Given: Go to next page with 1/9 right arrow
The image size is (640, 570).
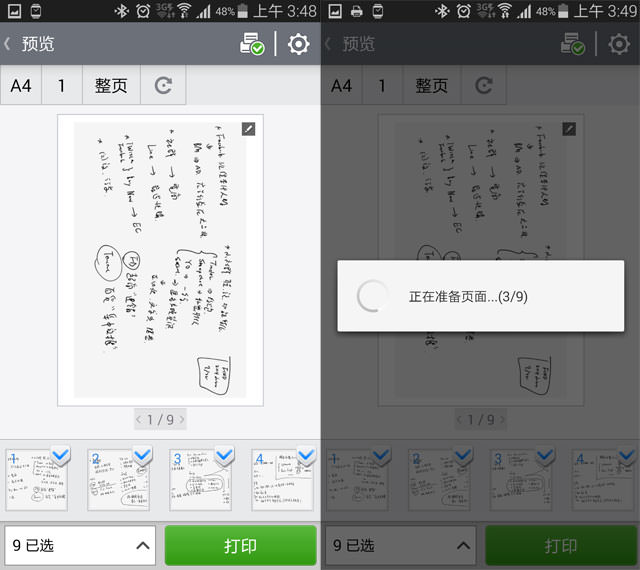Looking at the screenshot, I should [x=181, y=420].
